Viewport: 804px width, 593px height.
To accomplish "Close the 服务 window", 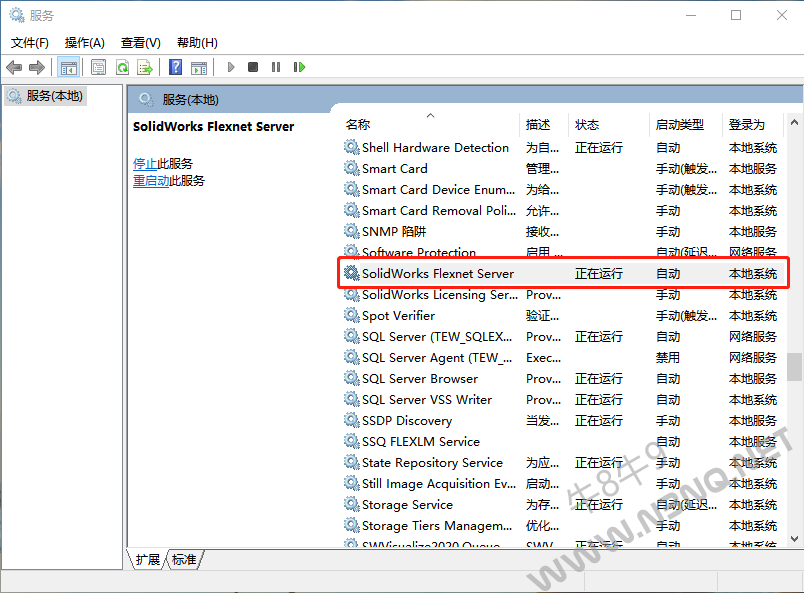I will [781, 15].
